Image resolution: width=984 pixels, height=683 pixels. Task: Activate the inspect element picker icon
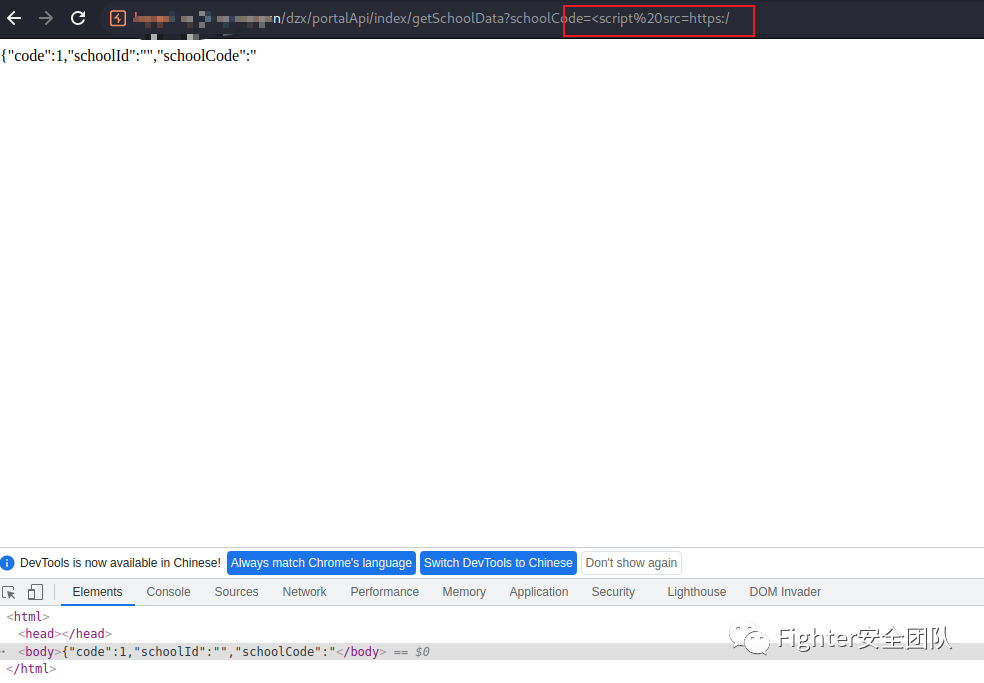9,592
